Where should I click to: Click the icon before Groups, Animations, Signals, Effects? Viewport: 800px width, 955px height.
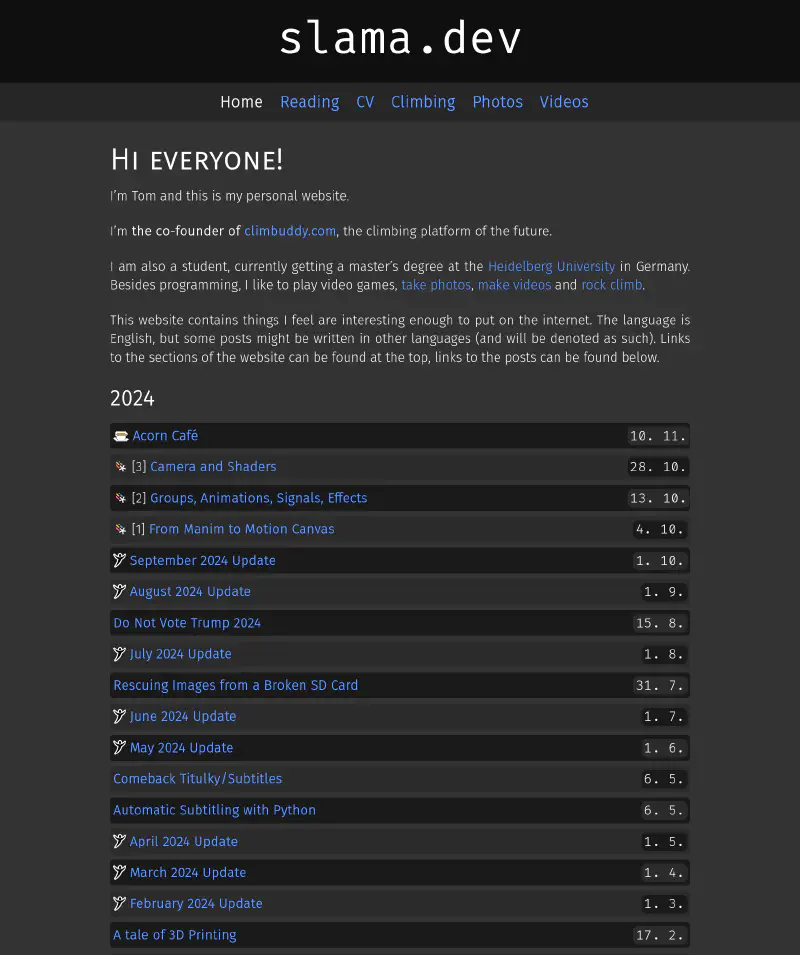pos(120,498)
